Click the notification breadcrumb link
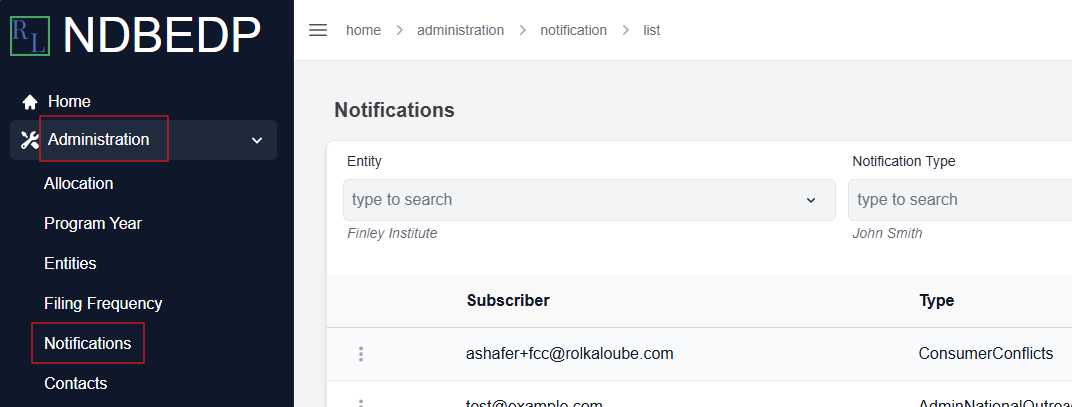This screenshot has height=407, width=1072. (574, 30)
